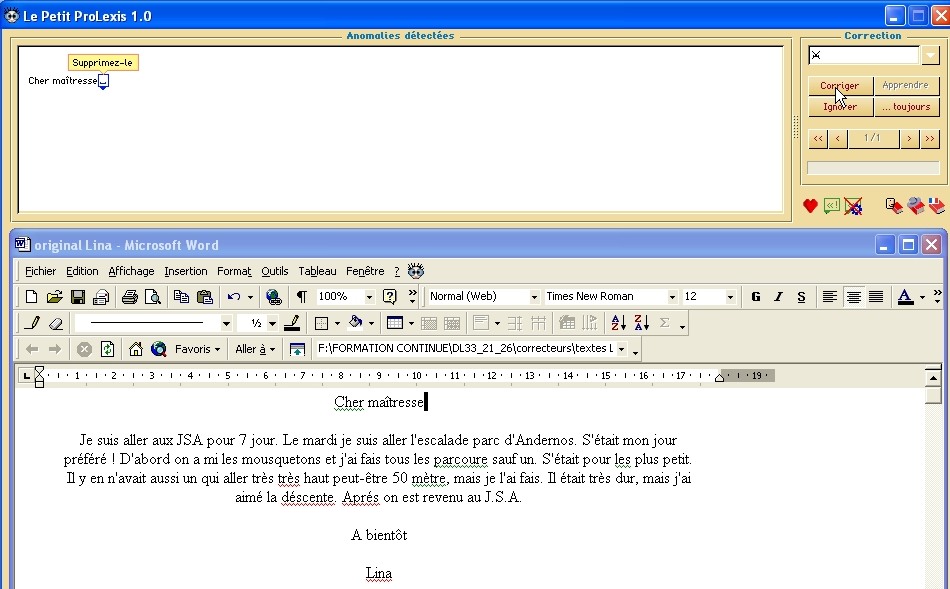Select the draw table pencil tool
The image size is (950, 589).
(32, 323)
